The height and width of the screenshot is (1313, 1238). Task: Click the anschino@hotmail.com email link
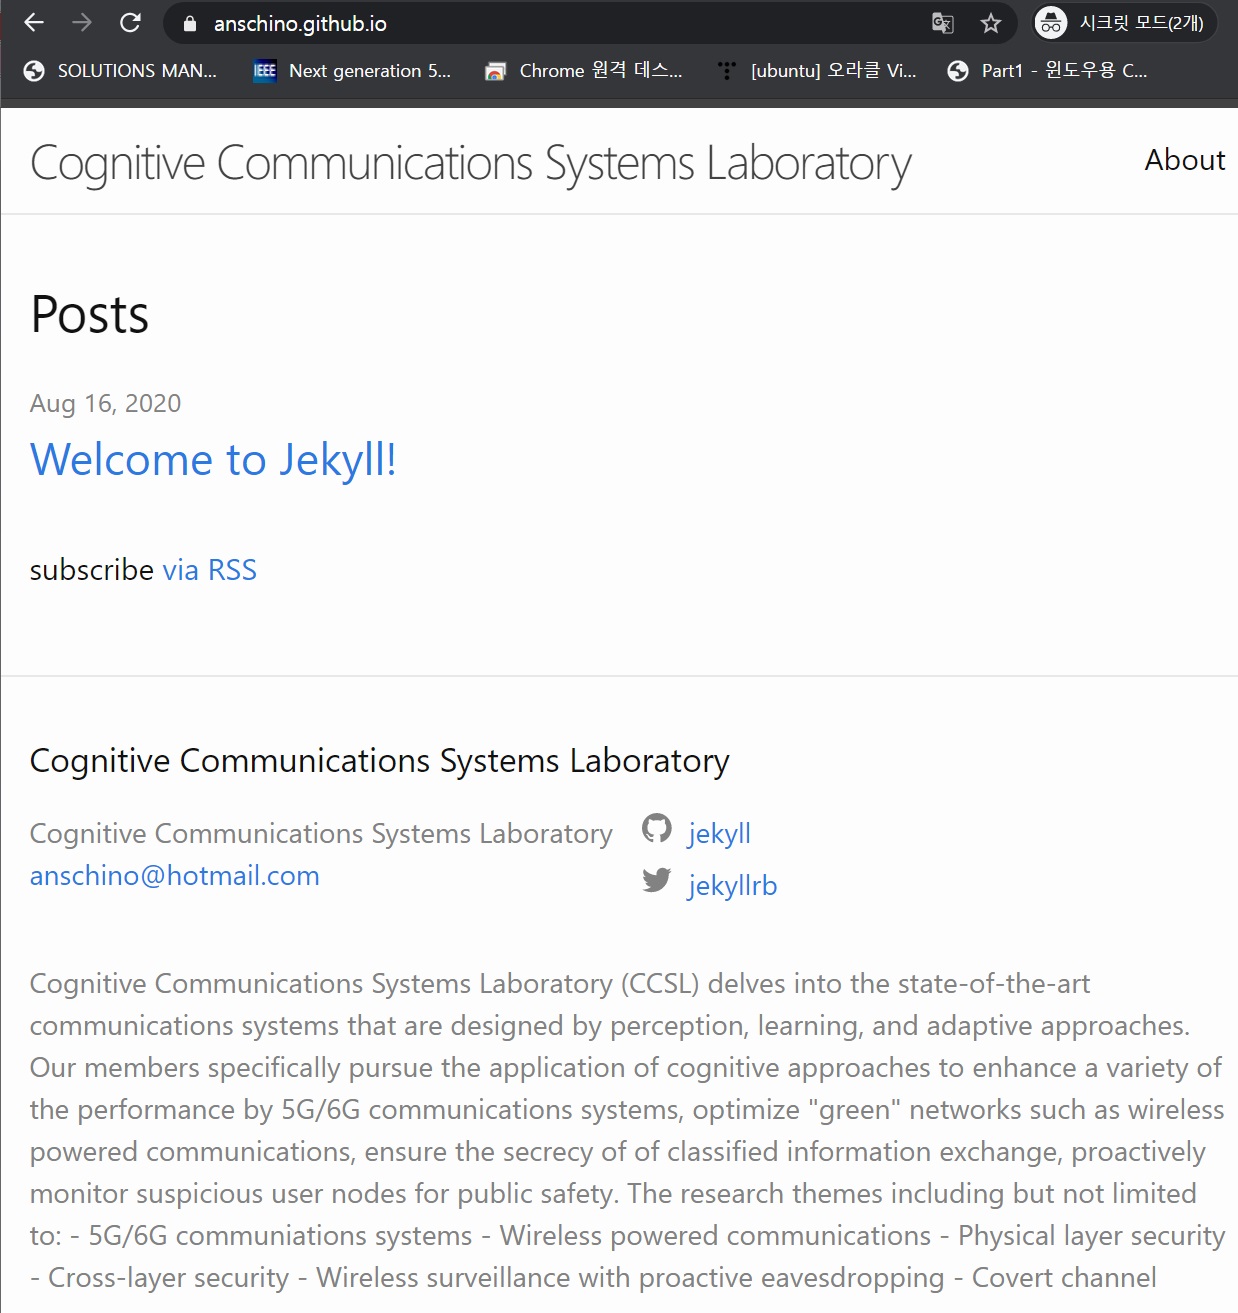point(175,876)
